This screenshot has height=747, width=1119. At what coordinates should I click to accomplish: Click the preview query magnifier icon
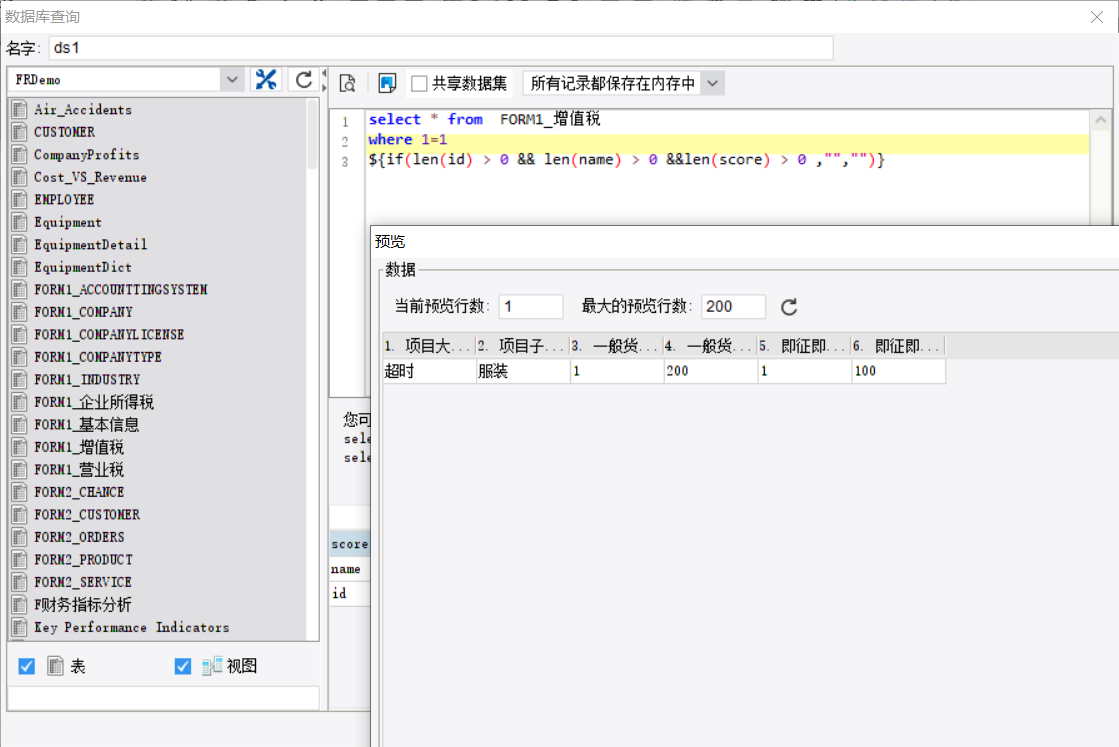pyautogui.click(x=347, y=84)
